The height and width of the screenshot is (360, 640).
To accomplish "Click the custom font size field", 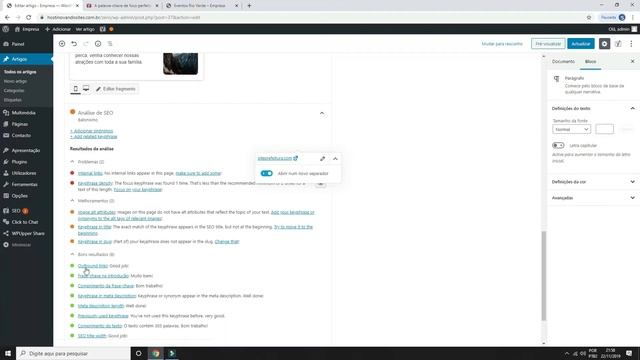I will coord(604,129).
